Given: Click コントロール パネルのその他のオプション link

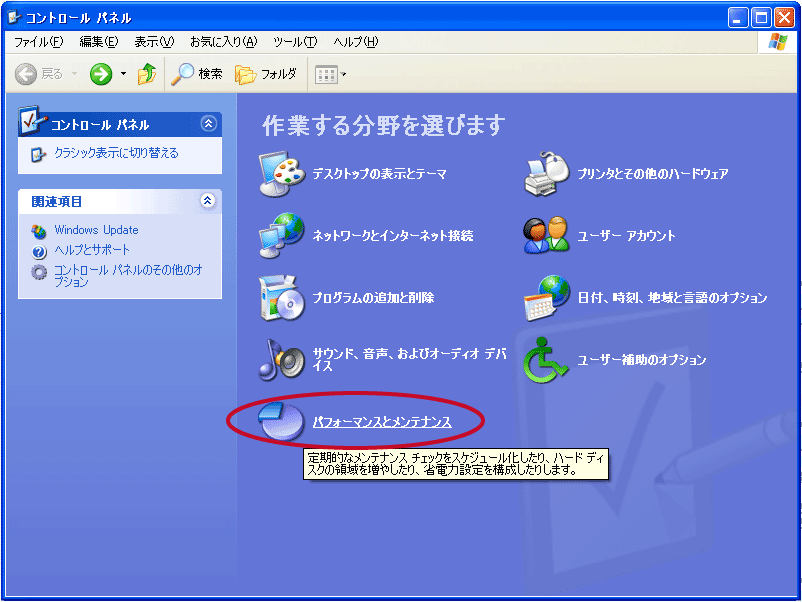Looking at the screenshot, I should [129, 276].
